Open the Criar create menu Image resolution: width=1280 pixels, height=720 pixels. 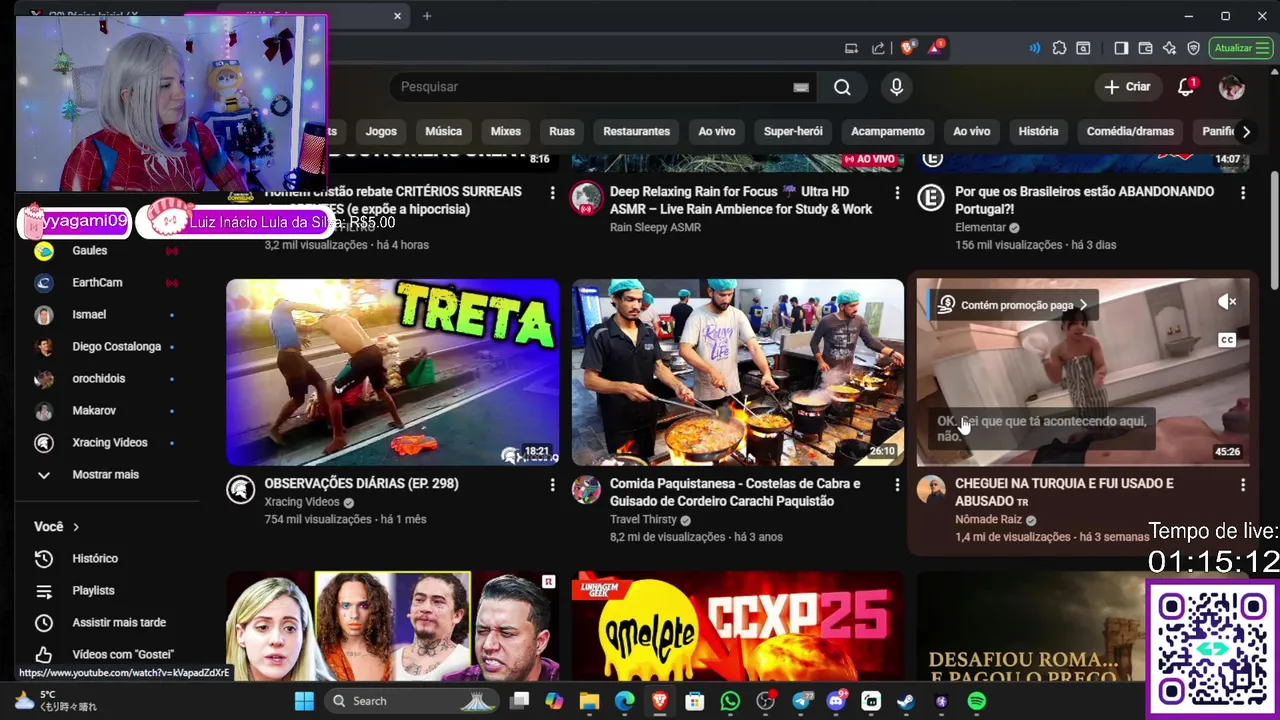[1127, 87]
